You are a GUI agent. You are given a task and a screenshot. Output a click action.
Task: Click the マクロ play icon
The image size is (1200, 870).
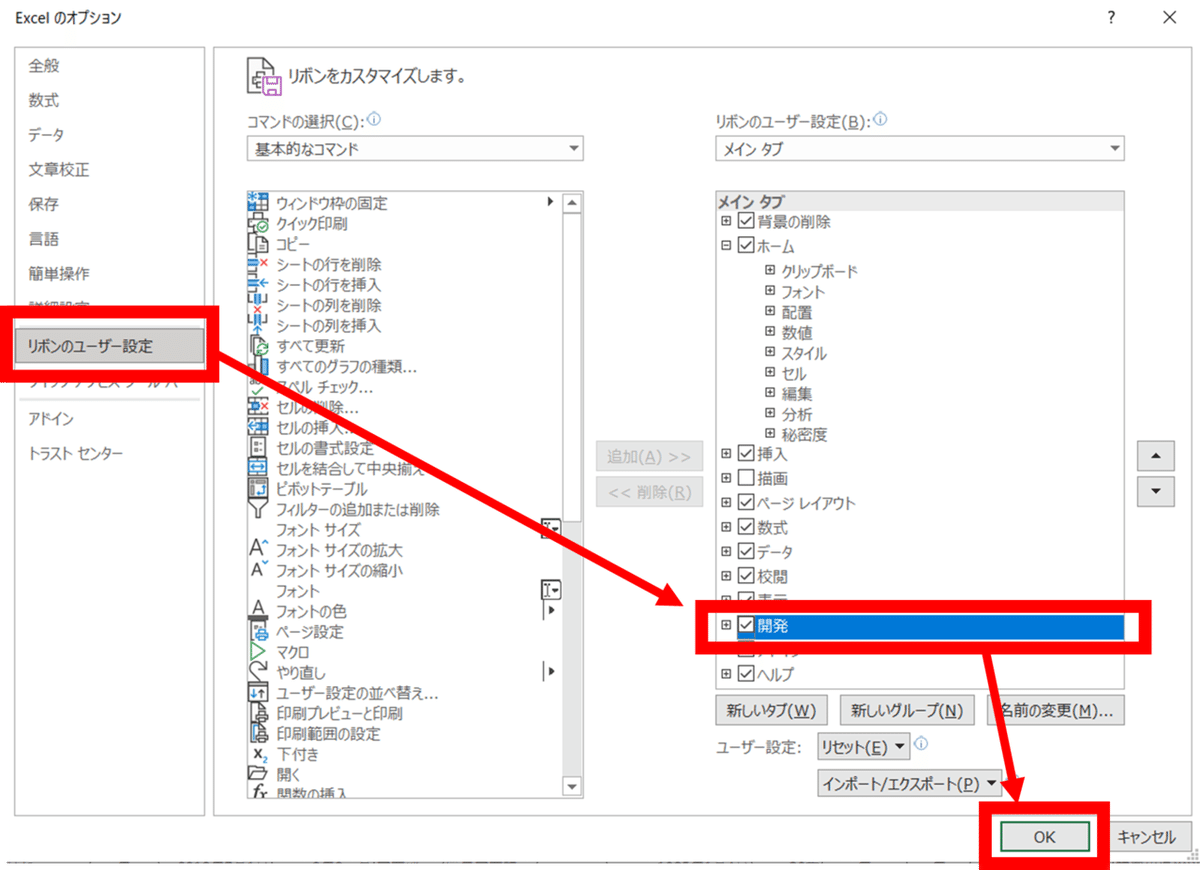[257, 652]
